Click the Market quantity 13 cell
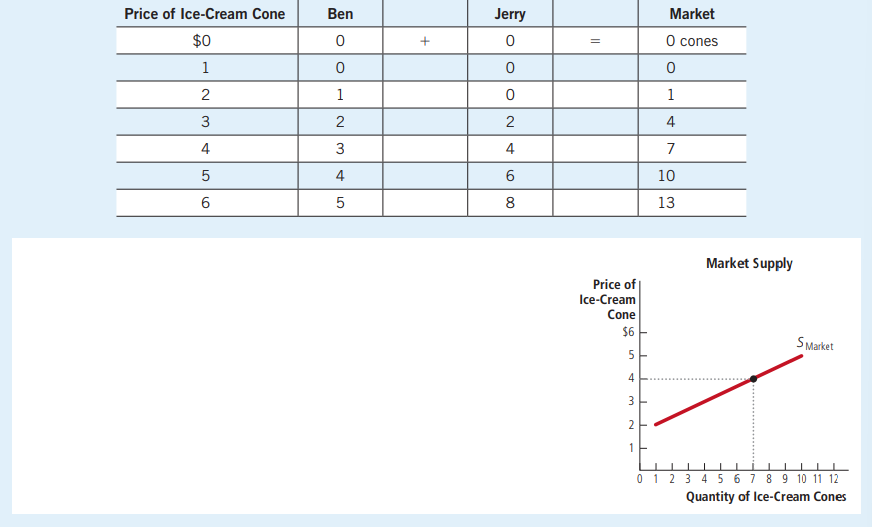Image resolution: width=872 pixels, height=527 pixels. click(667, 203)
